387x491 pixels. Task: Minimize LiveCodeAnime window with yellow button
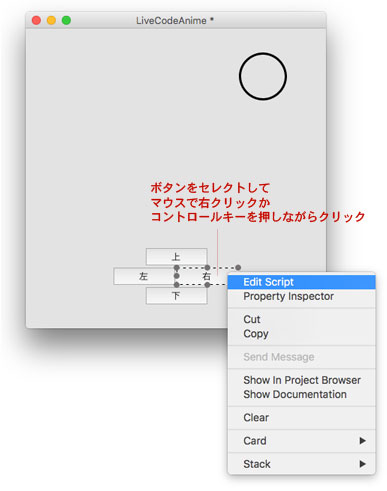click(x=51, y=20)
